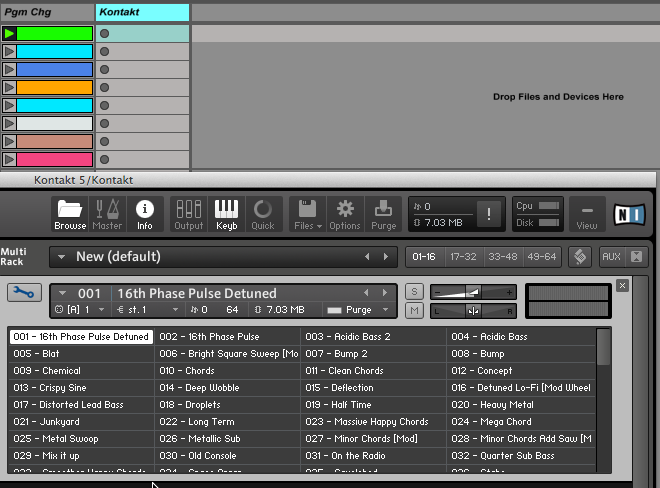
Task: Select patch 032 - Quarter Sub Bass
Action: (x=521, y=456)
